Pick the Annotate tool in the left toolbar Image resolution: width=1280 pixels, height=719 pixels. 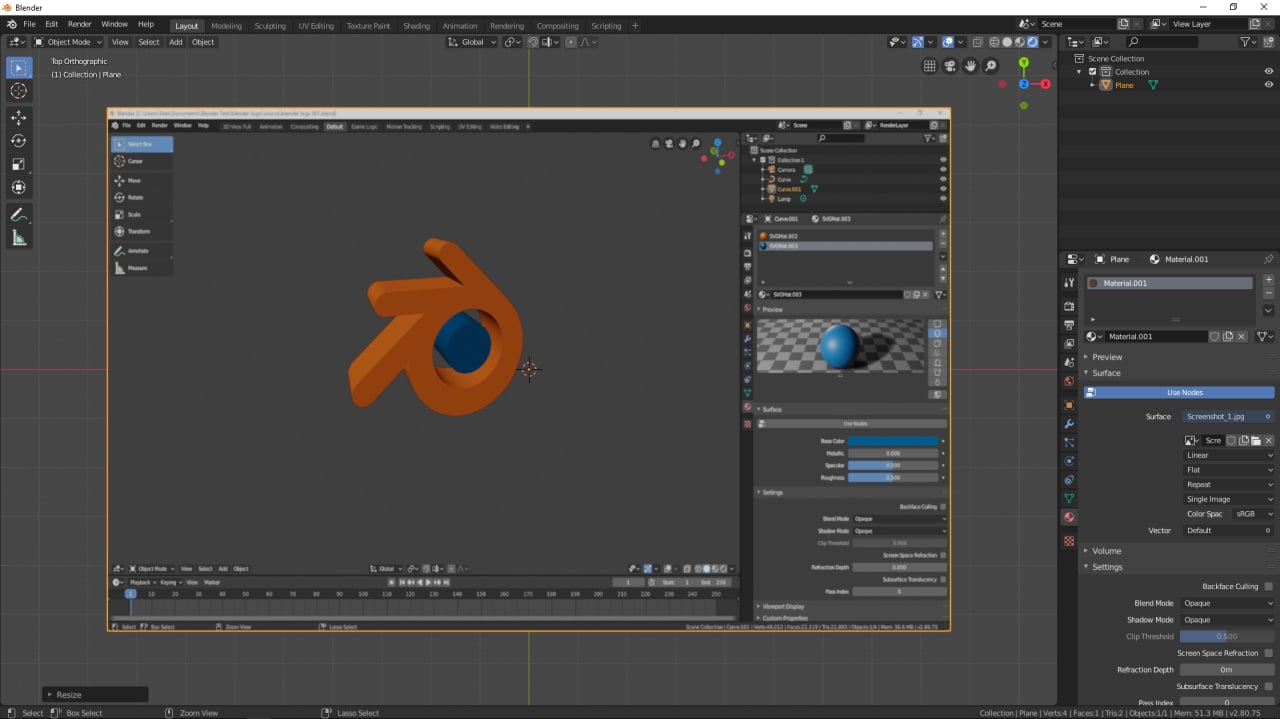point(19,214)
